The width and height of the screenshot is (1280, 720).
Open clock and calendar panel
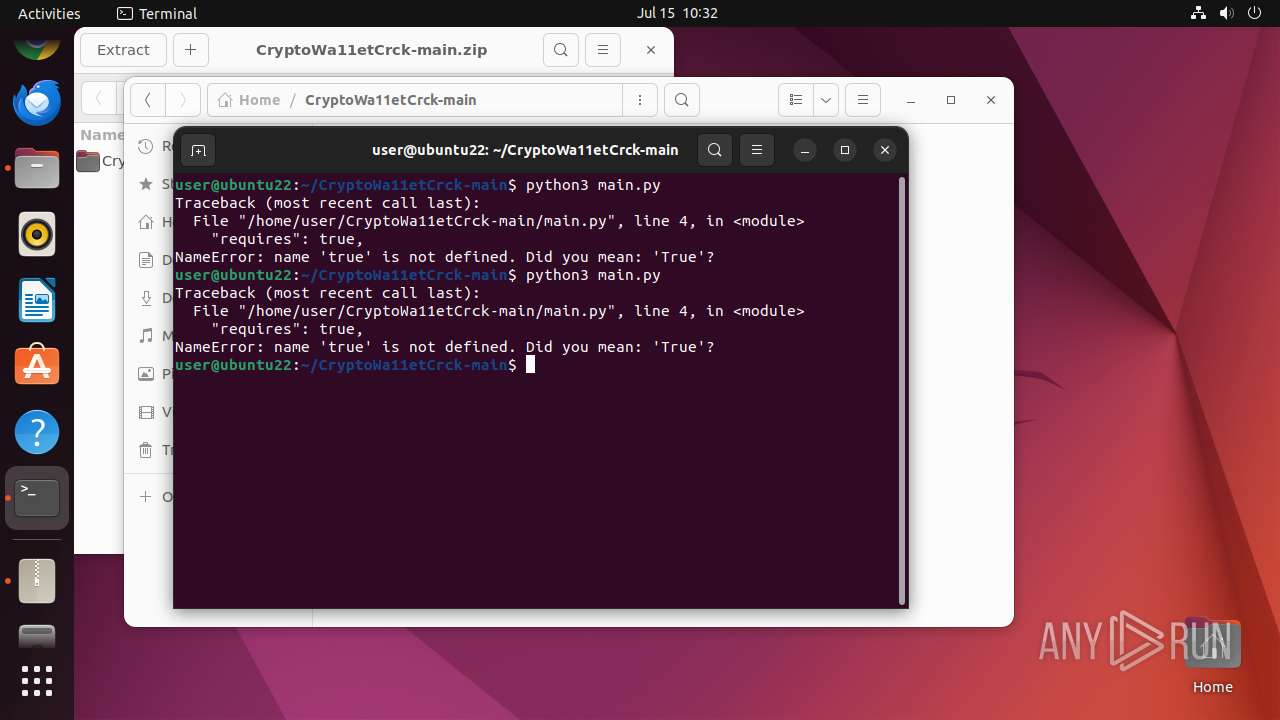[x=677, y=13]
